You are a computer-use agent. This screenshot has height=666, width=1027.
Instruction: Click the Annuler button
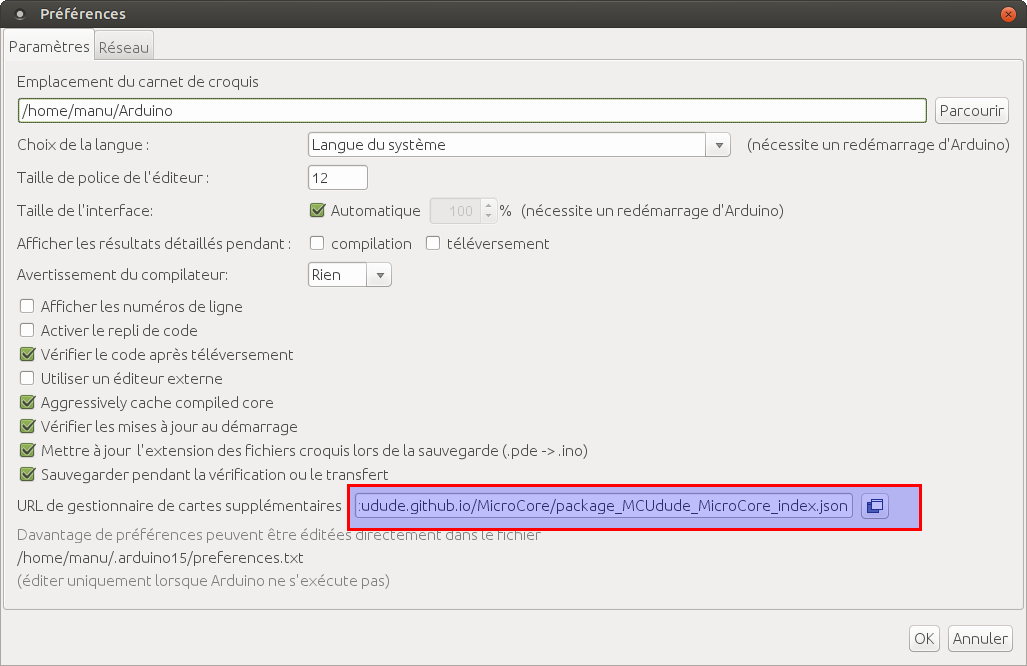979,638
